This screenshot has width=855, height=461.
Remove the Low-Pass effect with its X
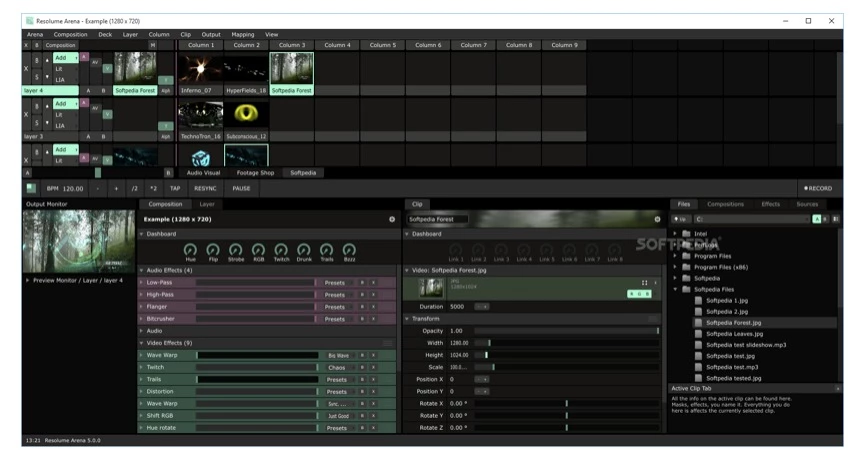click(374, 283)
